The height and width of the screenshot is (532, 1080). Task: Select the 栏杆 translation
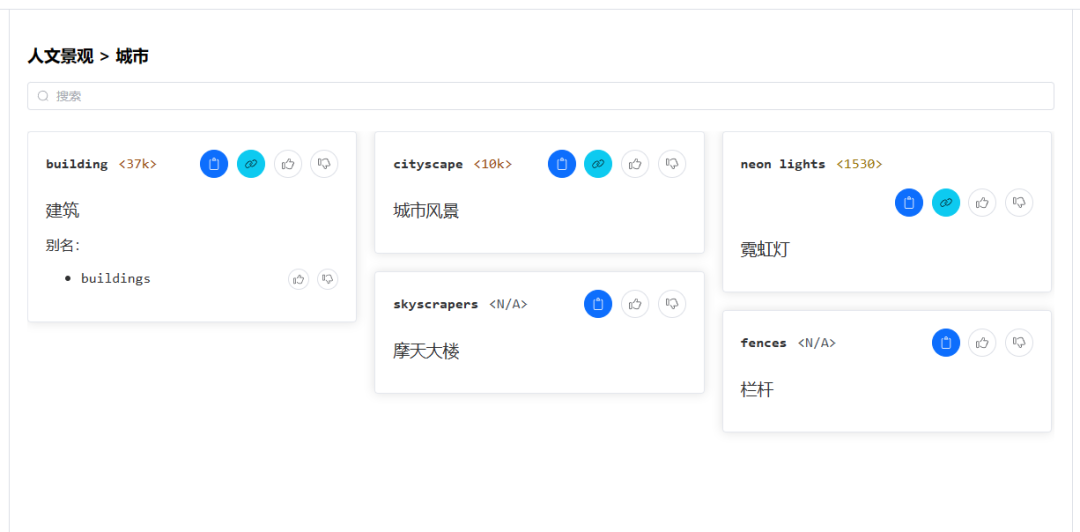coord(757,390)
